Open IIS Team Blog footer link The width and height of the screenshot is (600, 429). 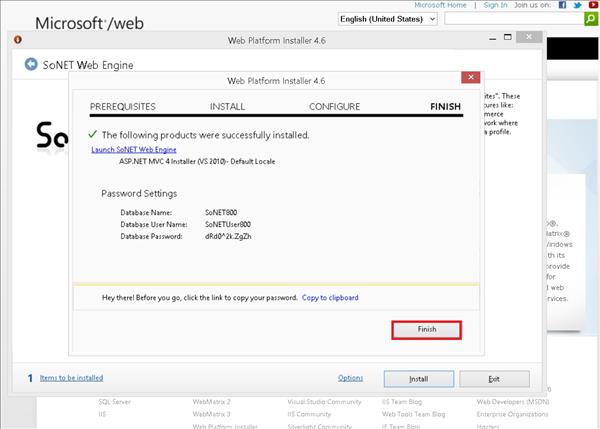[402, 402]
